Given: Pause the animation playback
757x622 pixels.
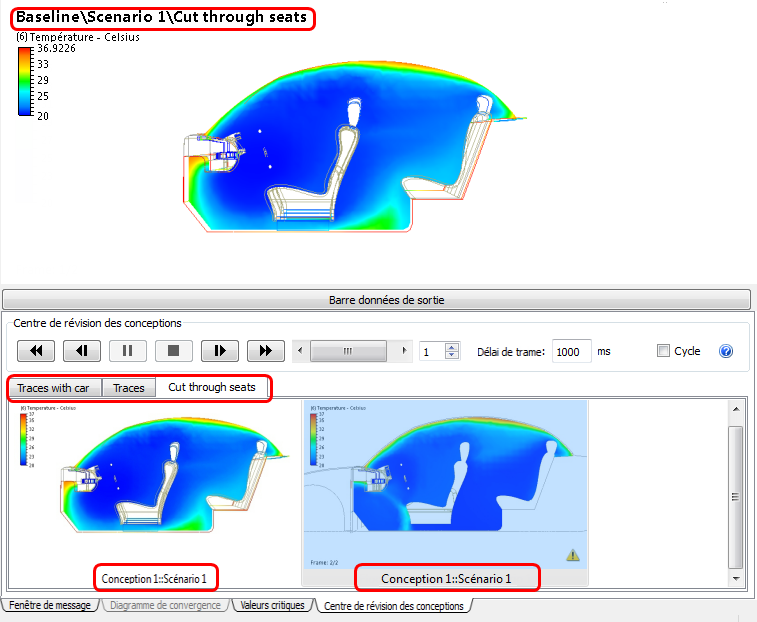Looking at the screenshot, I should [x=127, y=351].
